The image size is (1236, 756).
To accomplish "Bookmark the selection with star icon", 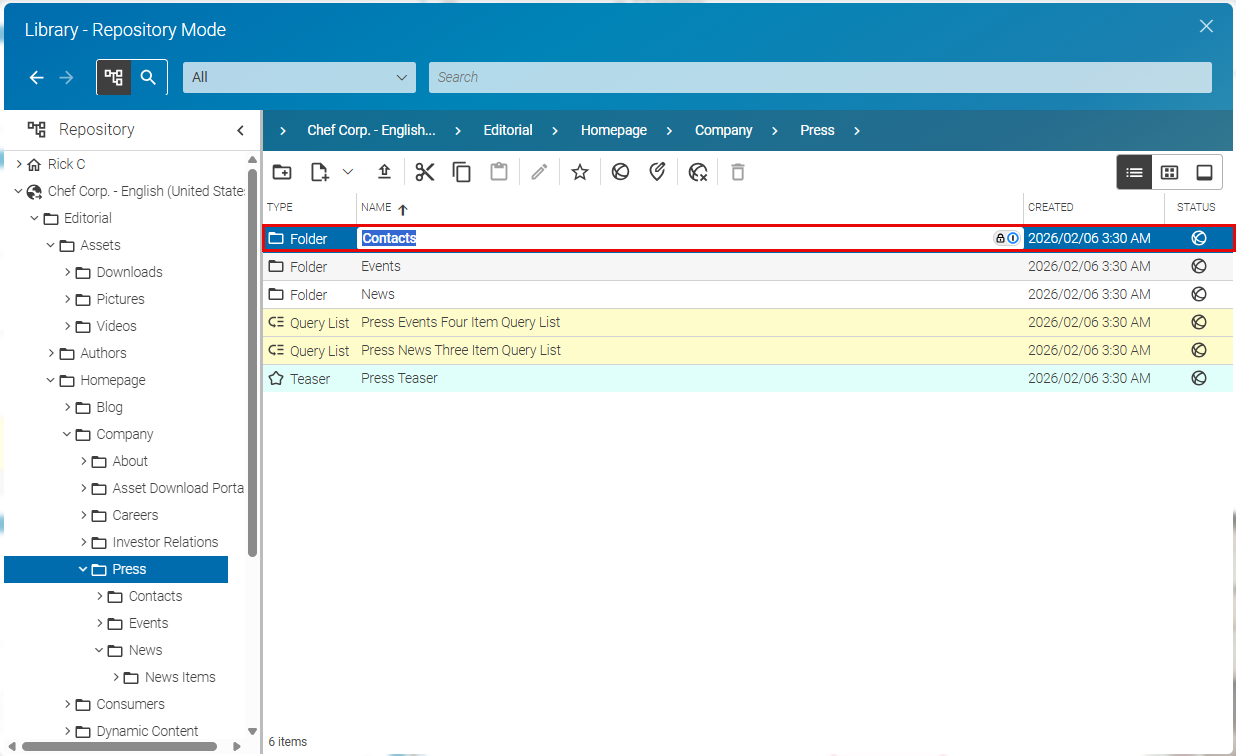I will coord(579,172).
